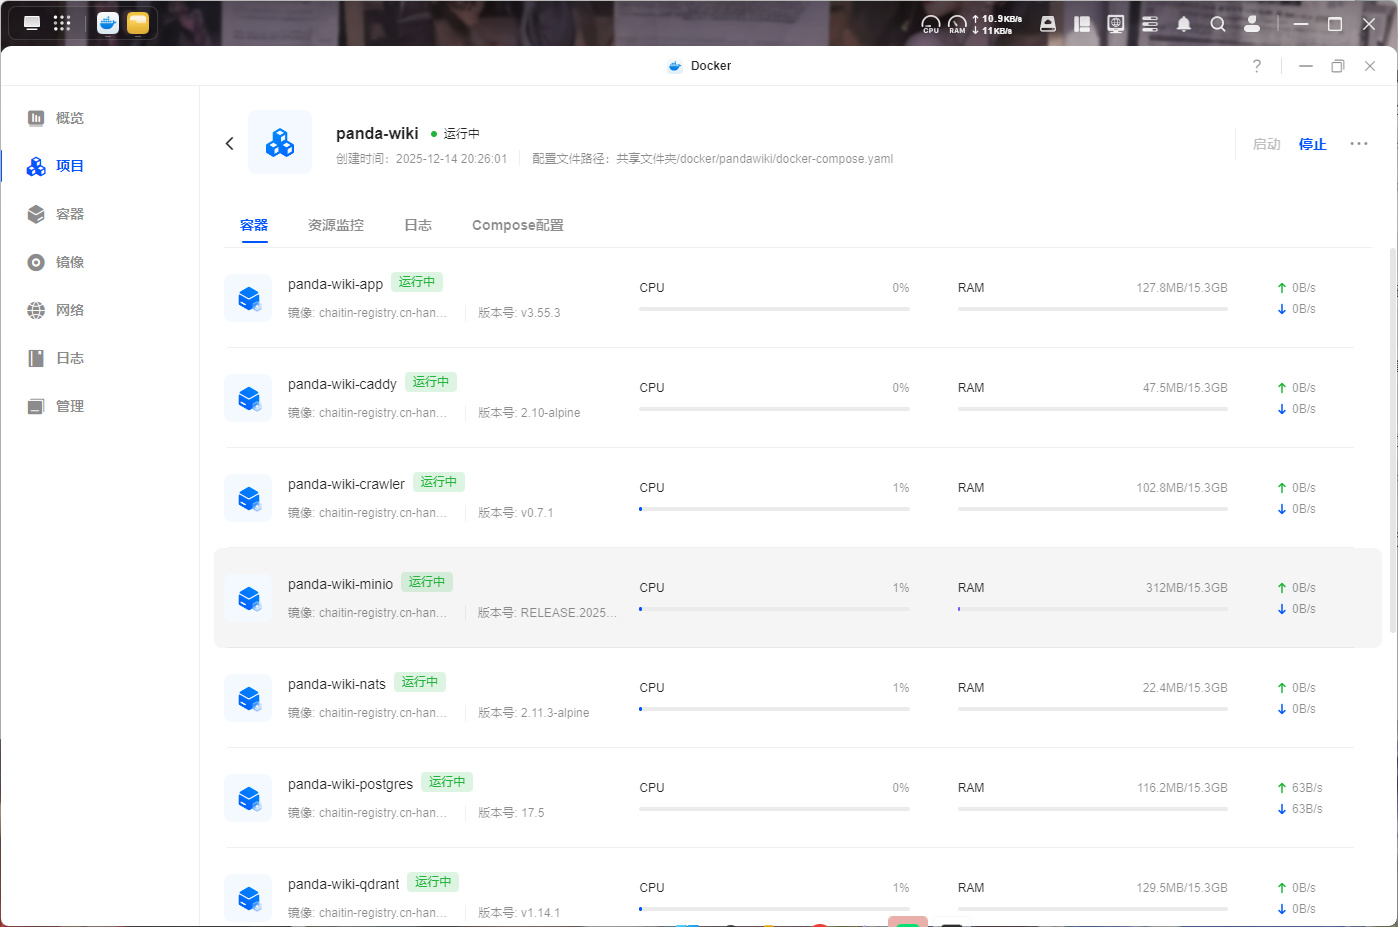Click the panda-wiki-crawler container icon
Image resolution: width=1398 pixels, height=927 pixels.
coord(248,498)
